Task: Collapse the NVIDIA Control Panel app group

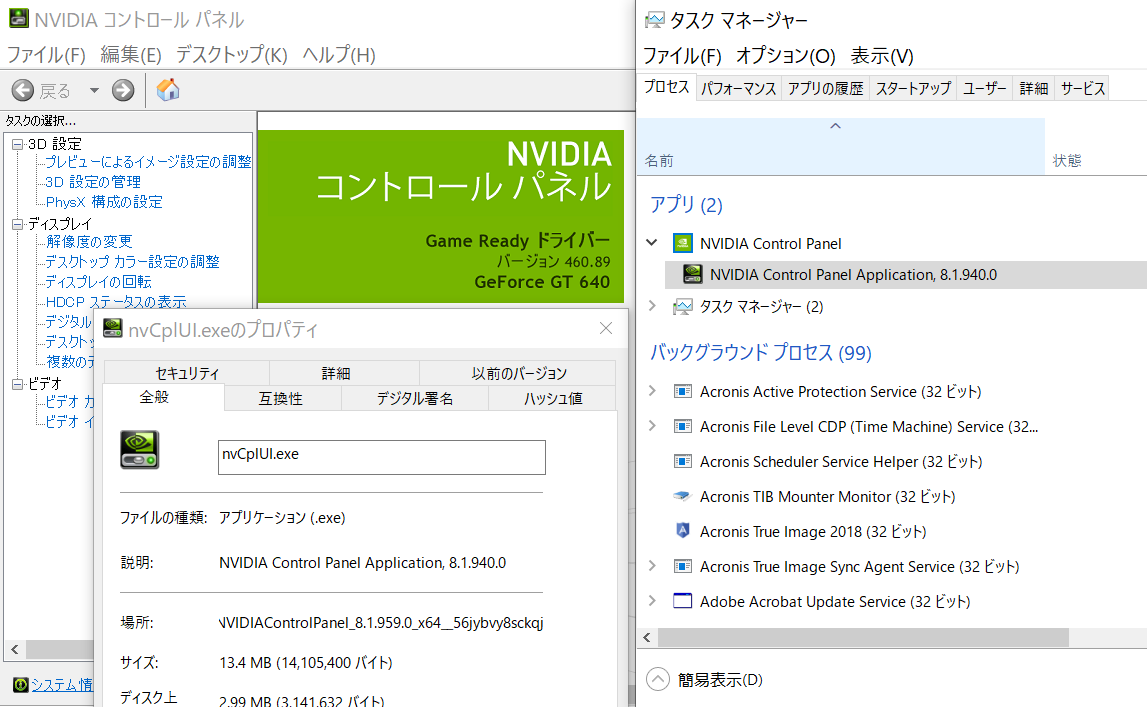Action: click(652, 242)
